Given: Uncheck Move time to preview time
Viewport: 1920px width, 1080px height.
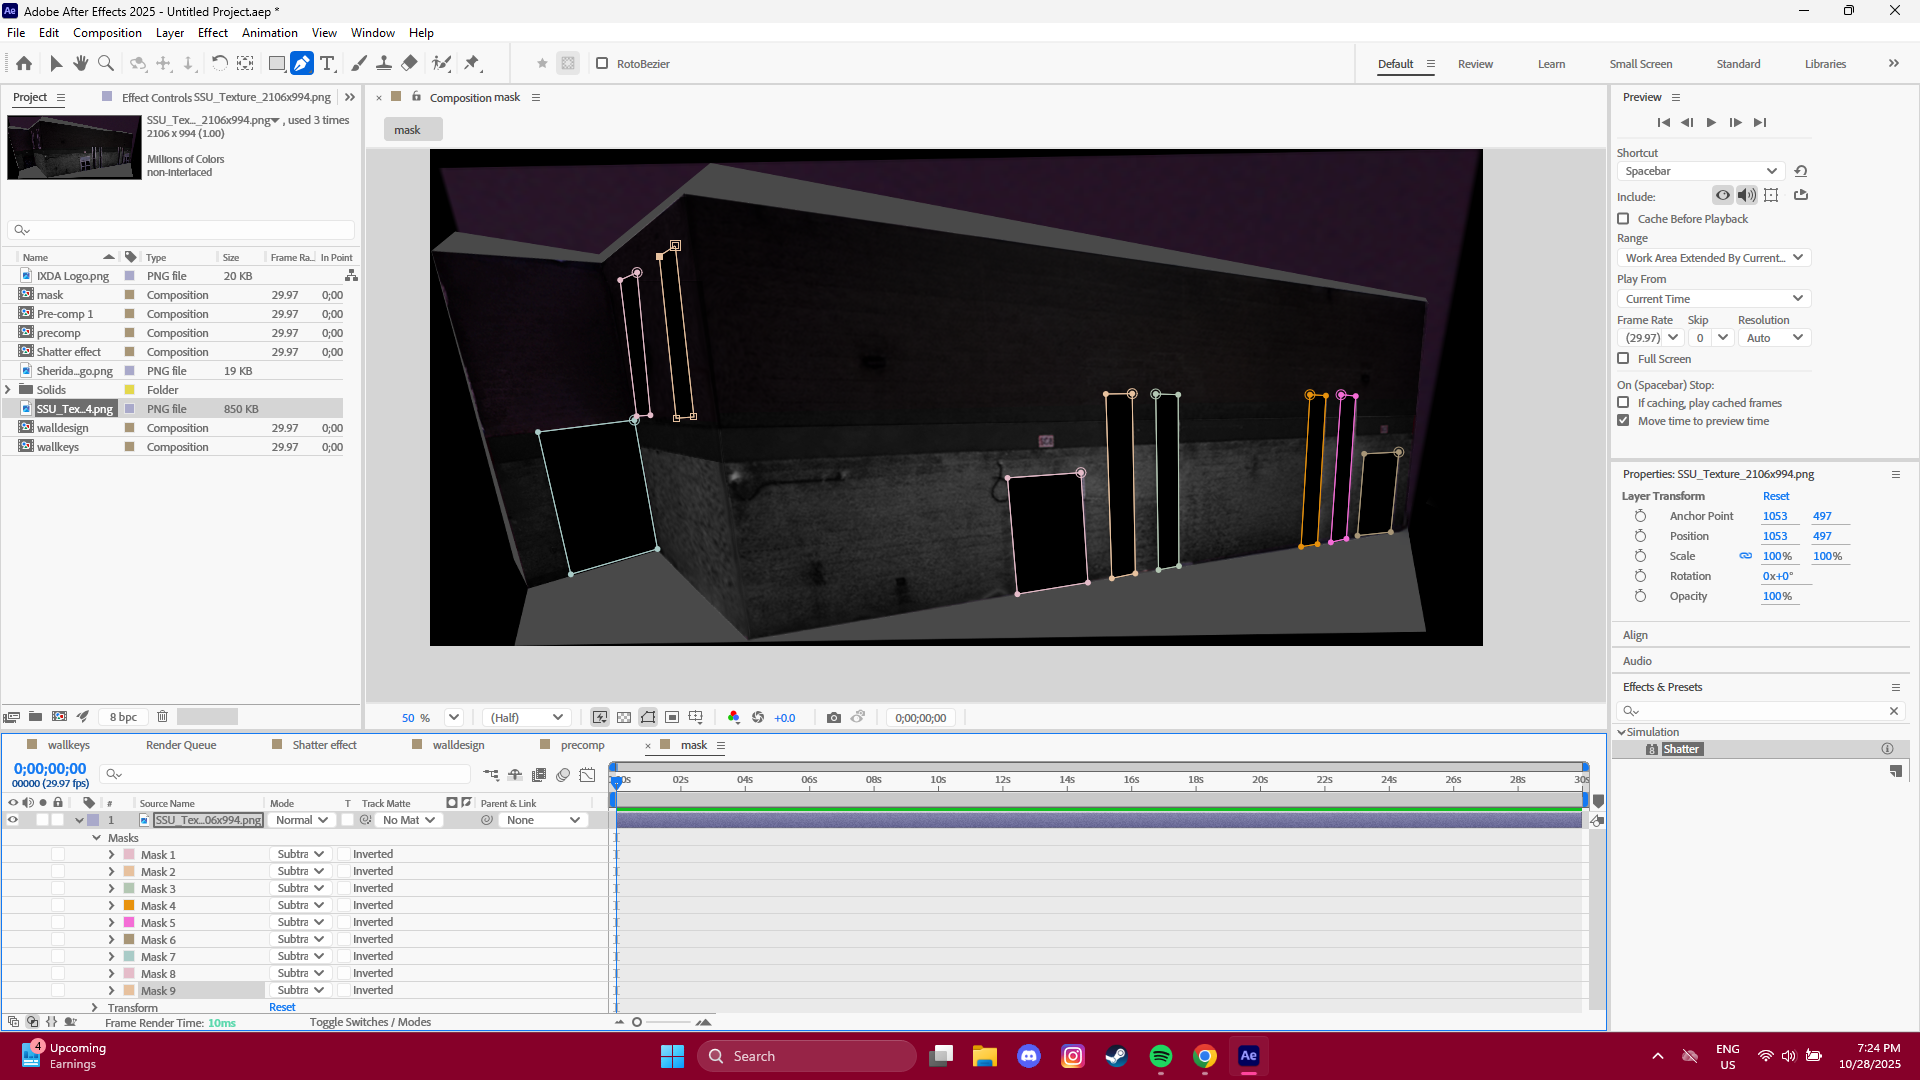Looking at the screenshot, I should tap(1623, 421).
